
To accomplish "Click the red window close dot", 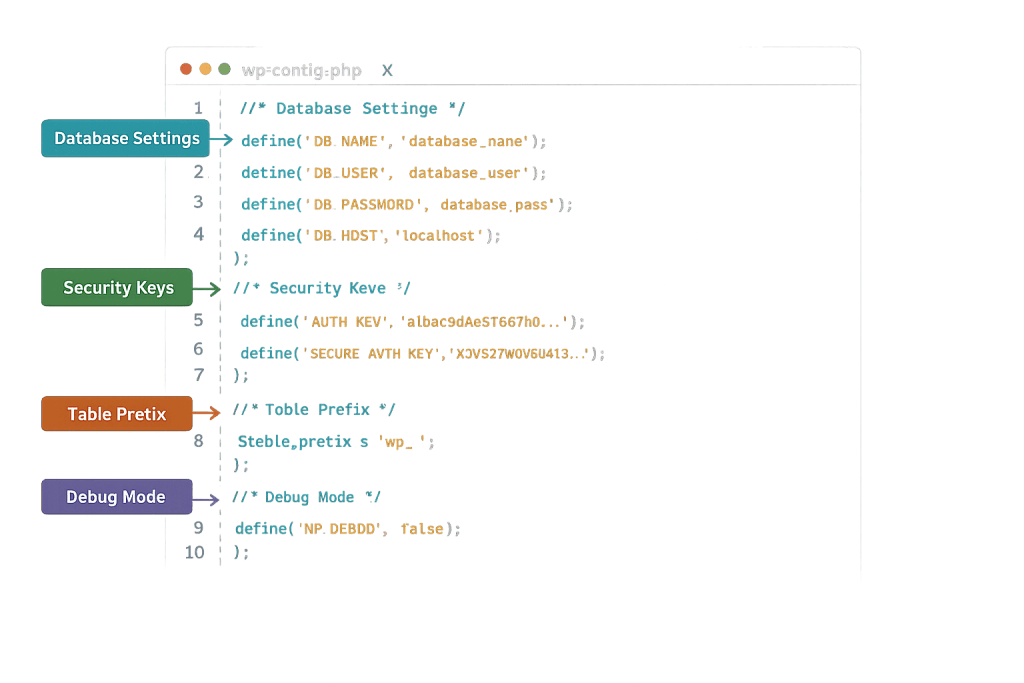I will 186,69.
